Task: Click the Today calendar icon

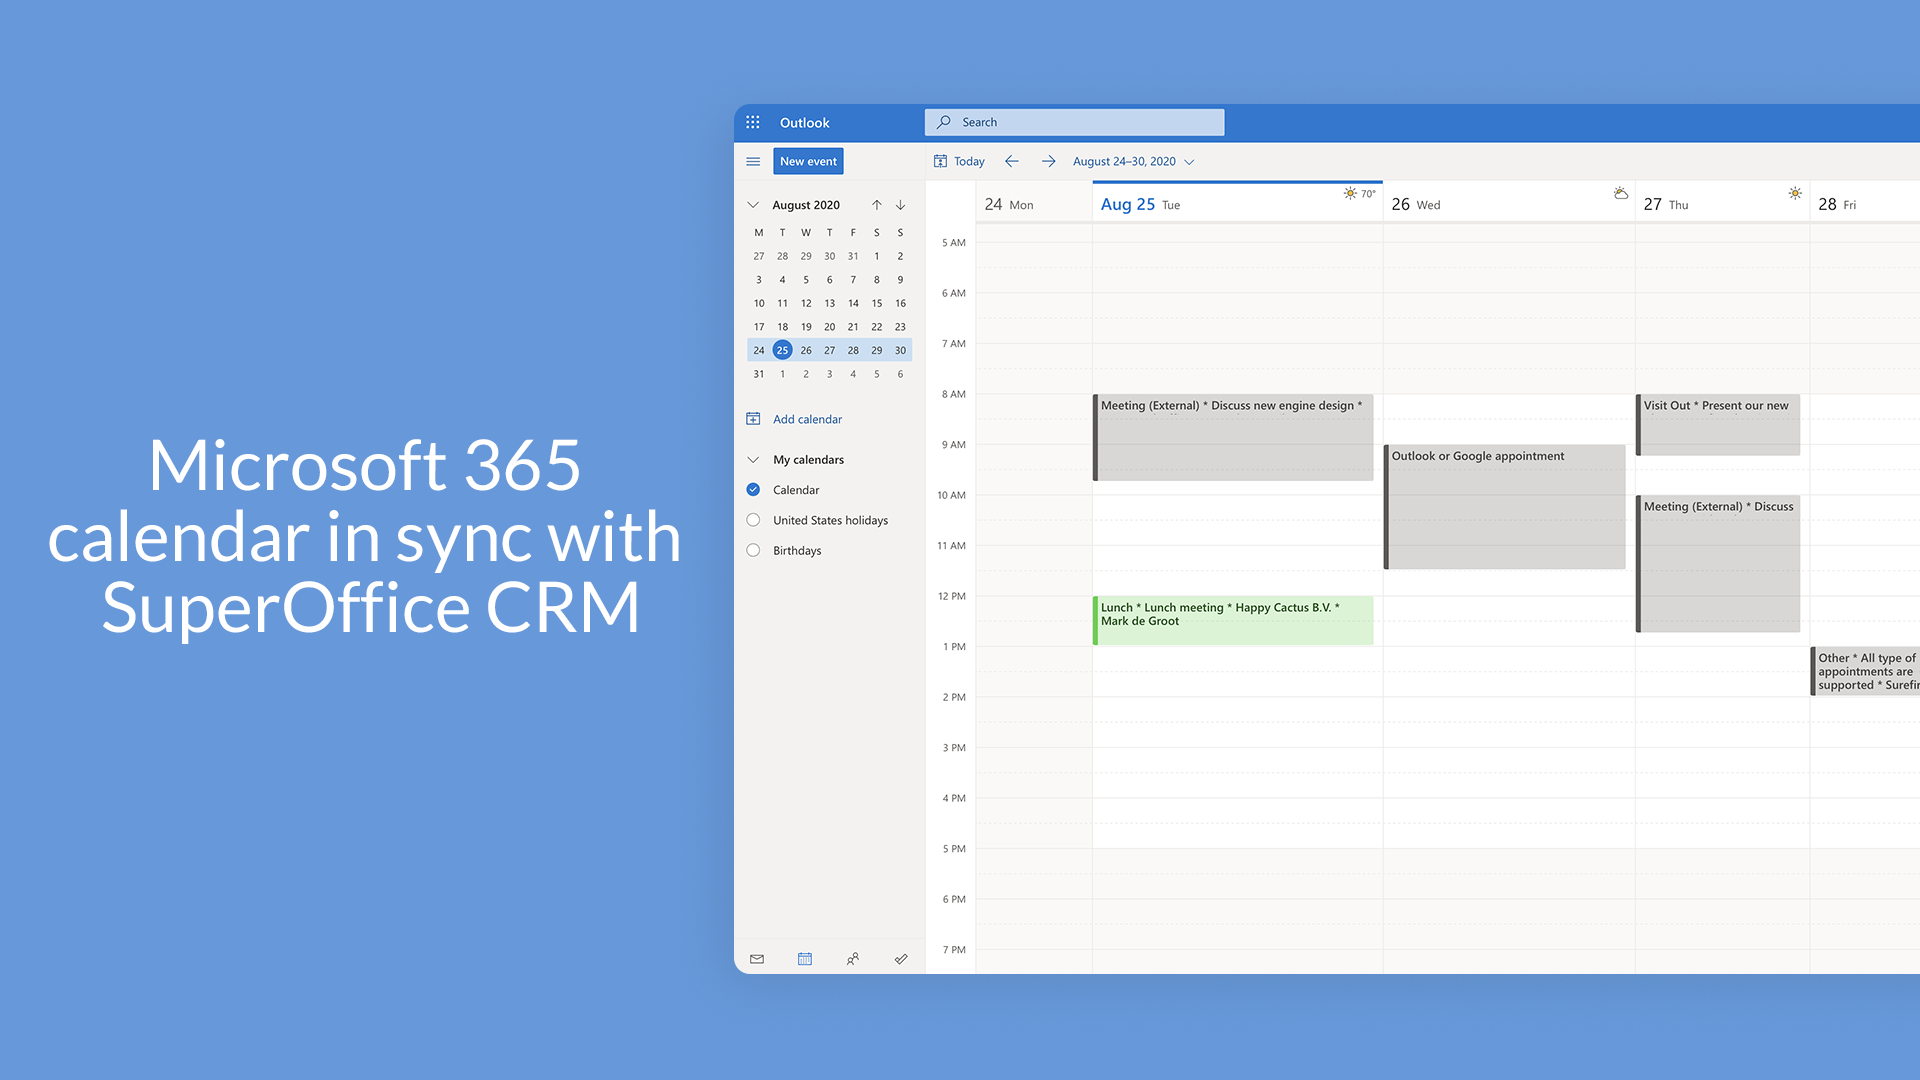Action: 940,161
